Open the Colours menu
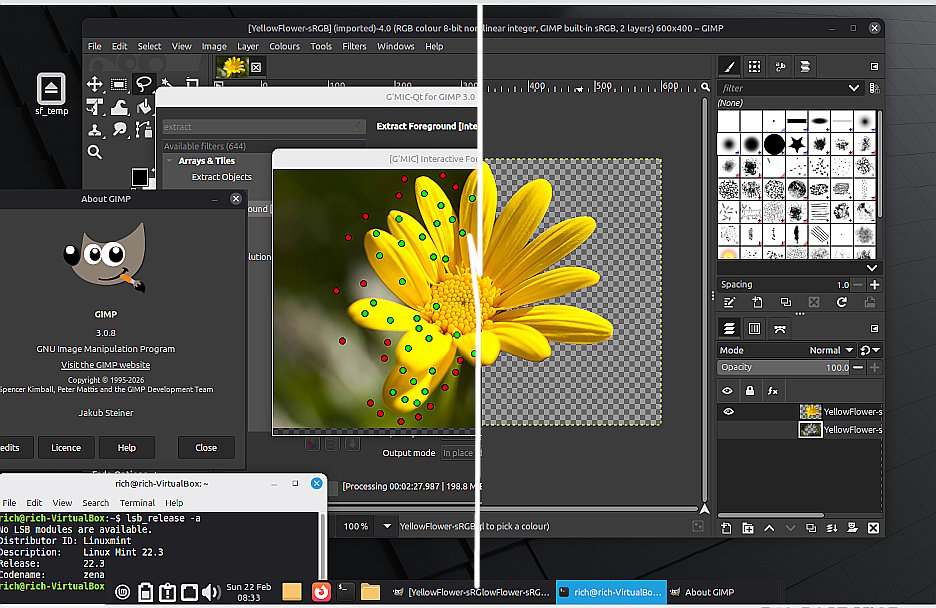This screenshot has height=608, width=936. tap(284, 46)
